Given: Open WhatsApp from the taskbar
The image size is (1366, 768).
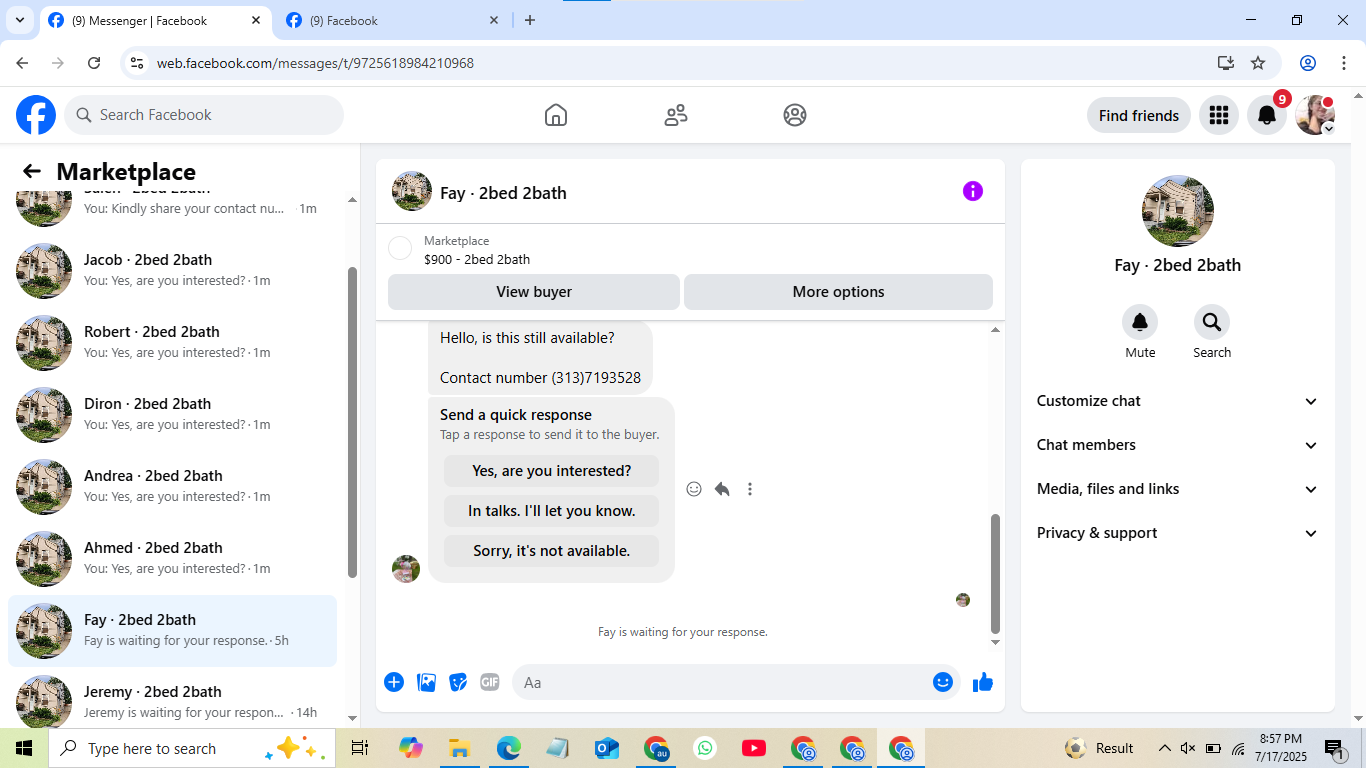Looking at the screenshot, I should pyautogui.click(x=706, y=748).
